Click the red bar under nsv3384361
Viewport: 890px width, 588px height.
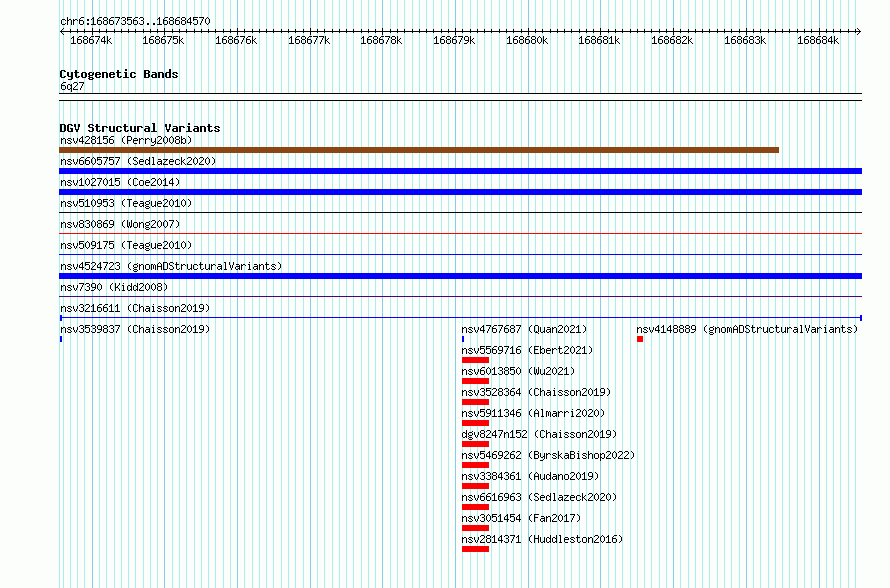475,486
